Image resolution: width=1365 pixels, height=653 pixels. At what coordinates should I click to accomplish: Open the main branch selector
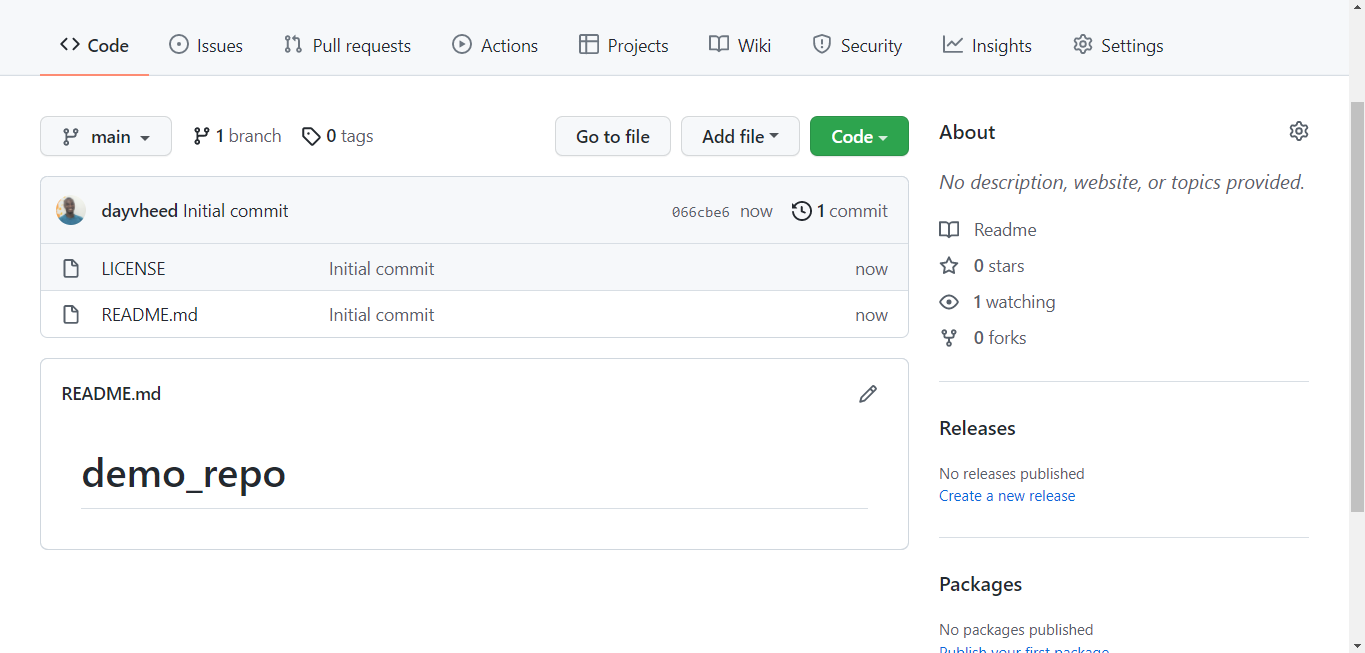[105, 135]
